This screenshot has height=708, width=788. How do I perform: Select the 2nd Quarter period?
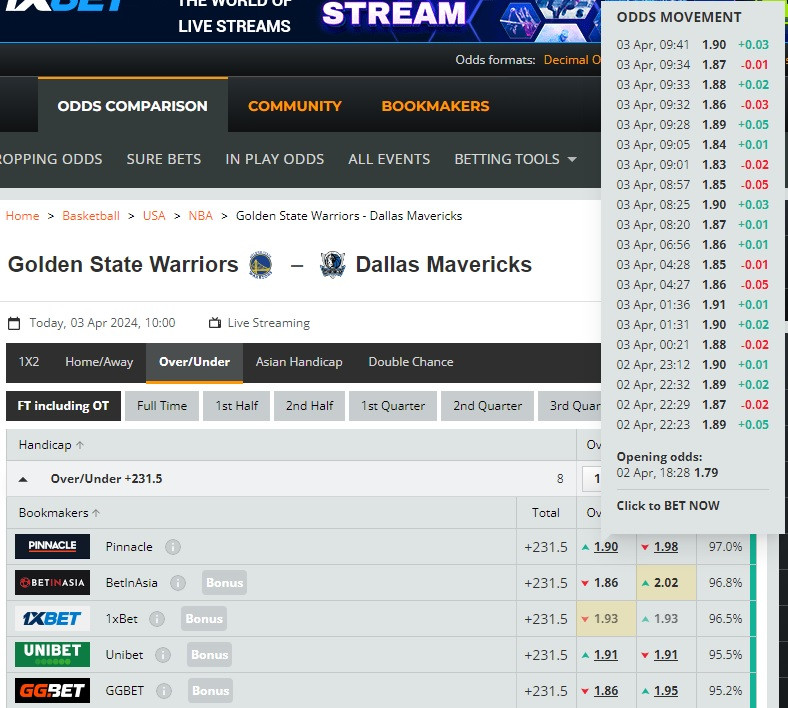(x=487, y=406)
